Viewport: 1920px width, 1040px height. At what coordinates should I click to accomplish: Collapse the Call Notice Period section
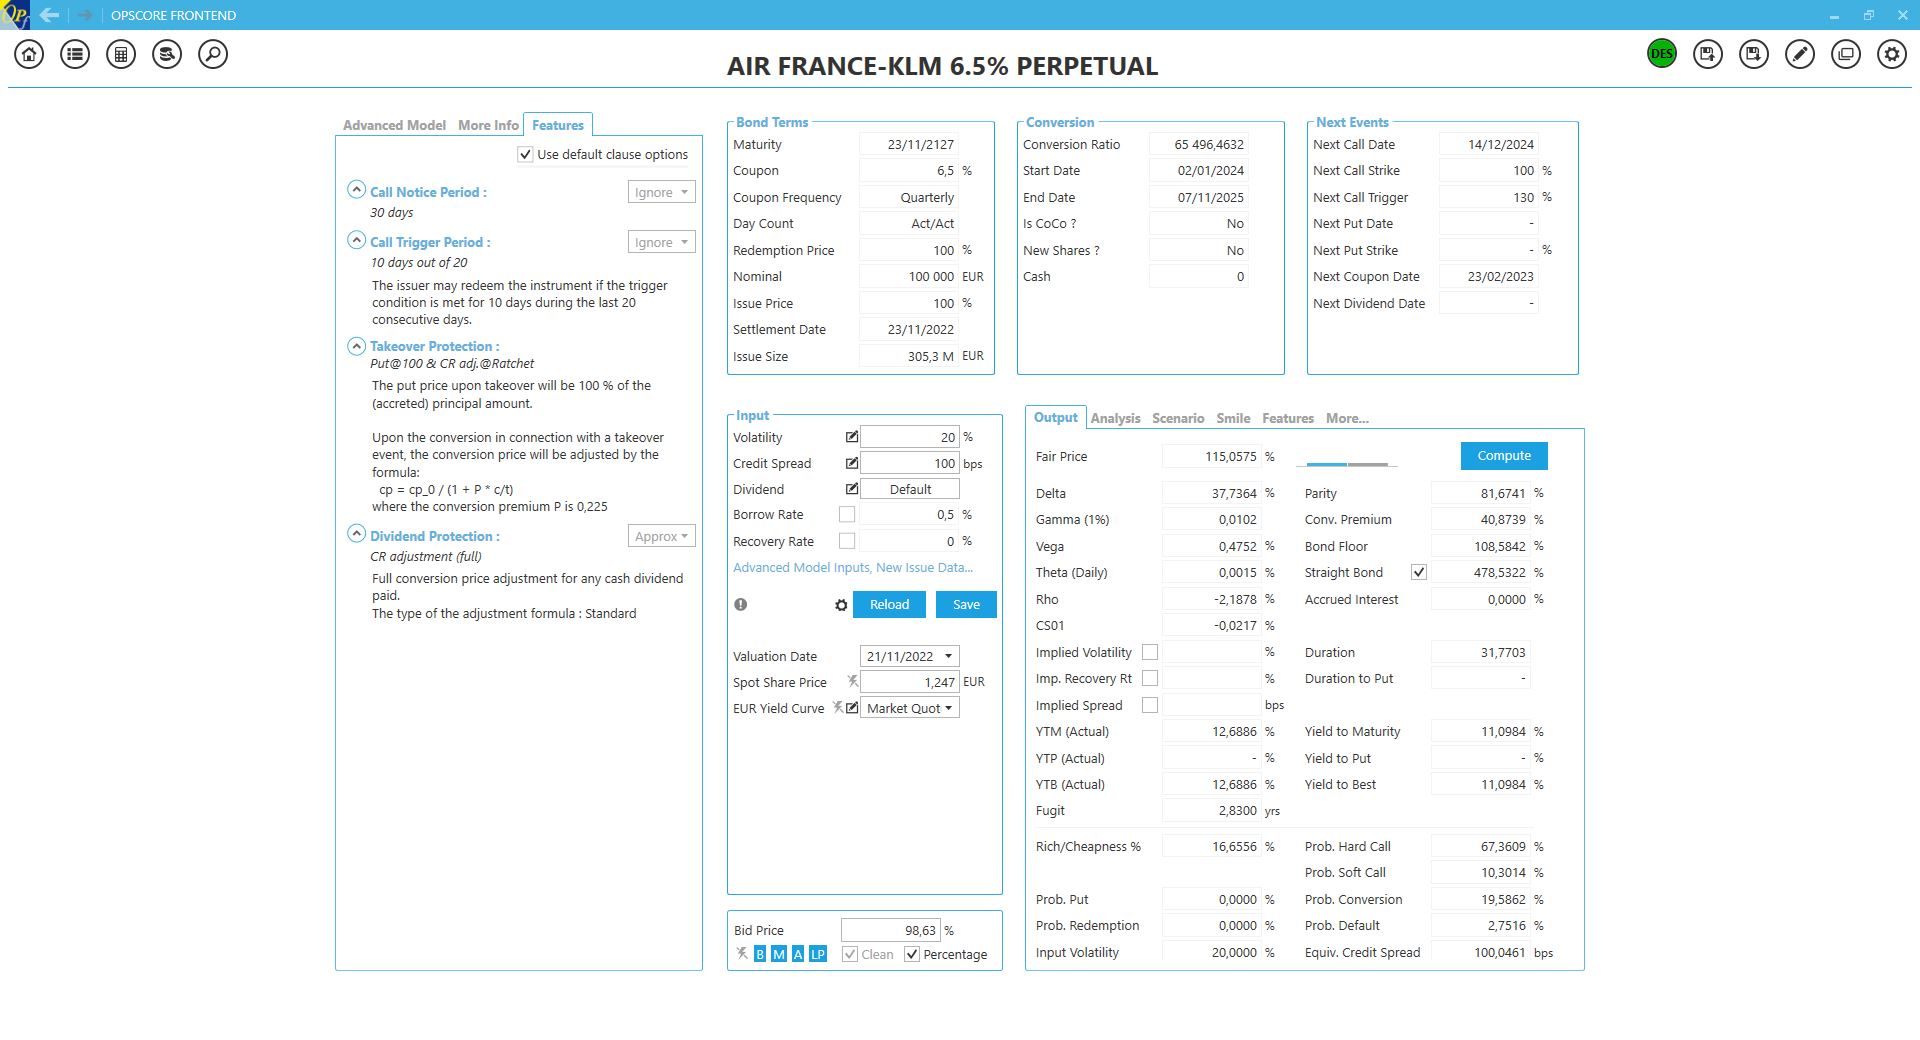click(x=356, y=189)
